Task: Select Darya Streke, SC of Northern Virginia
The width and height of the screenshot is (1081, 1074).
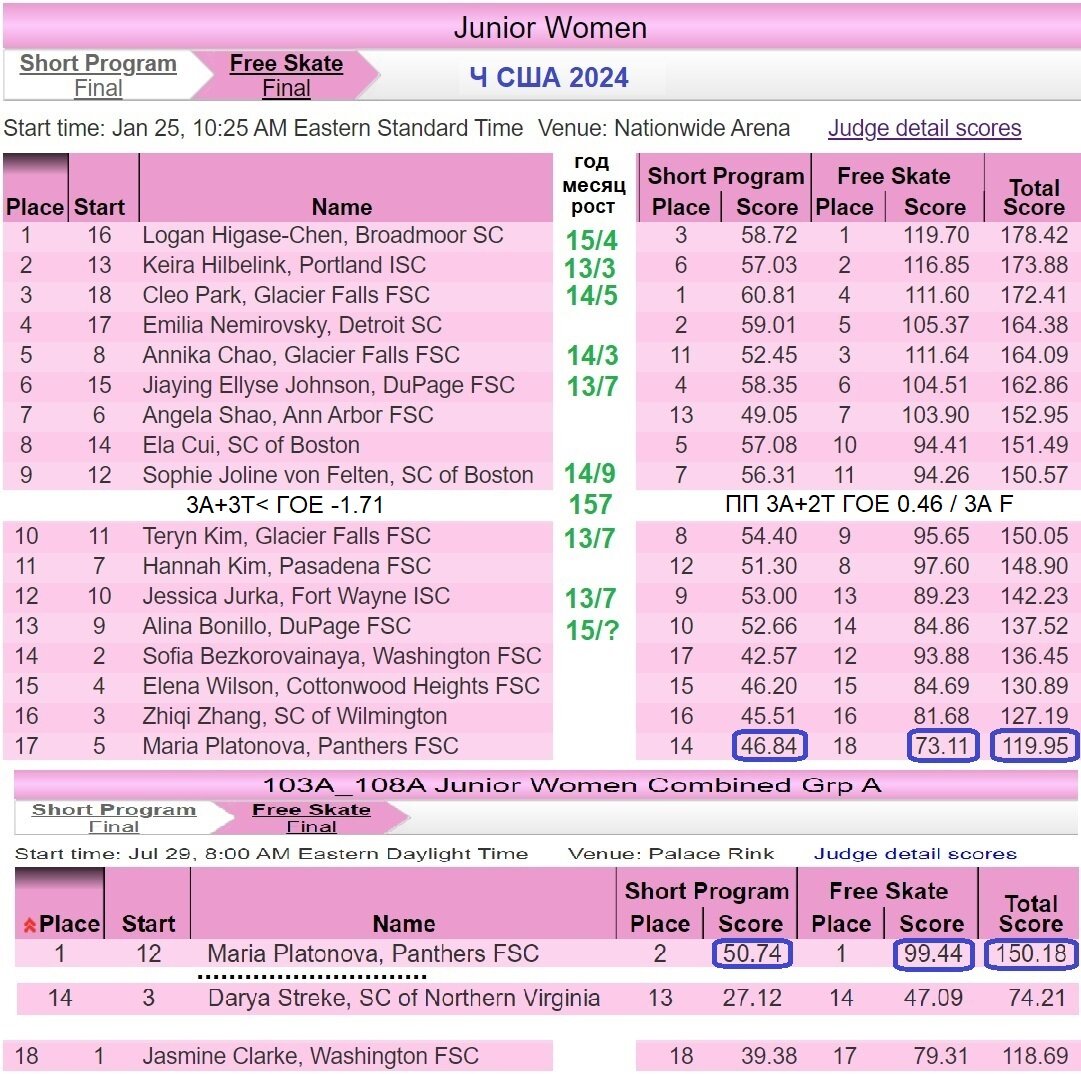Action: coord(404,998)
